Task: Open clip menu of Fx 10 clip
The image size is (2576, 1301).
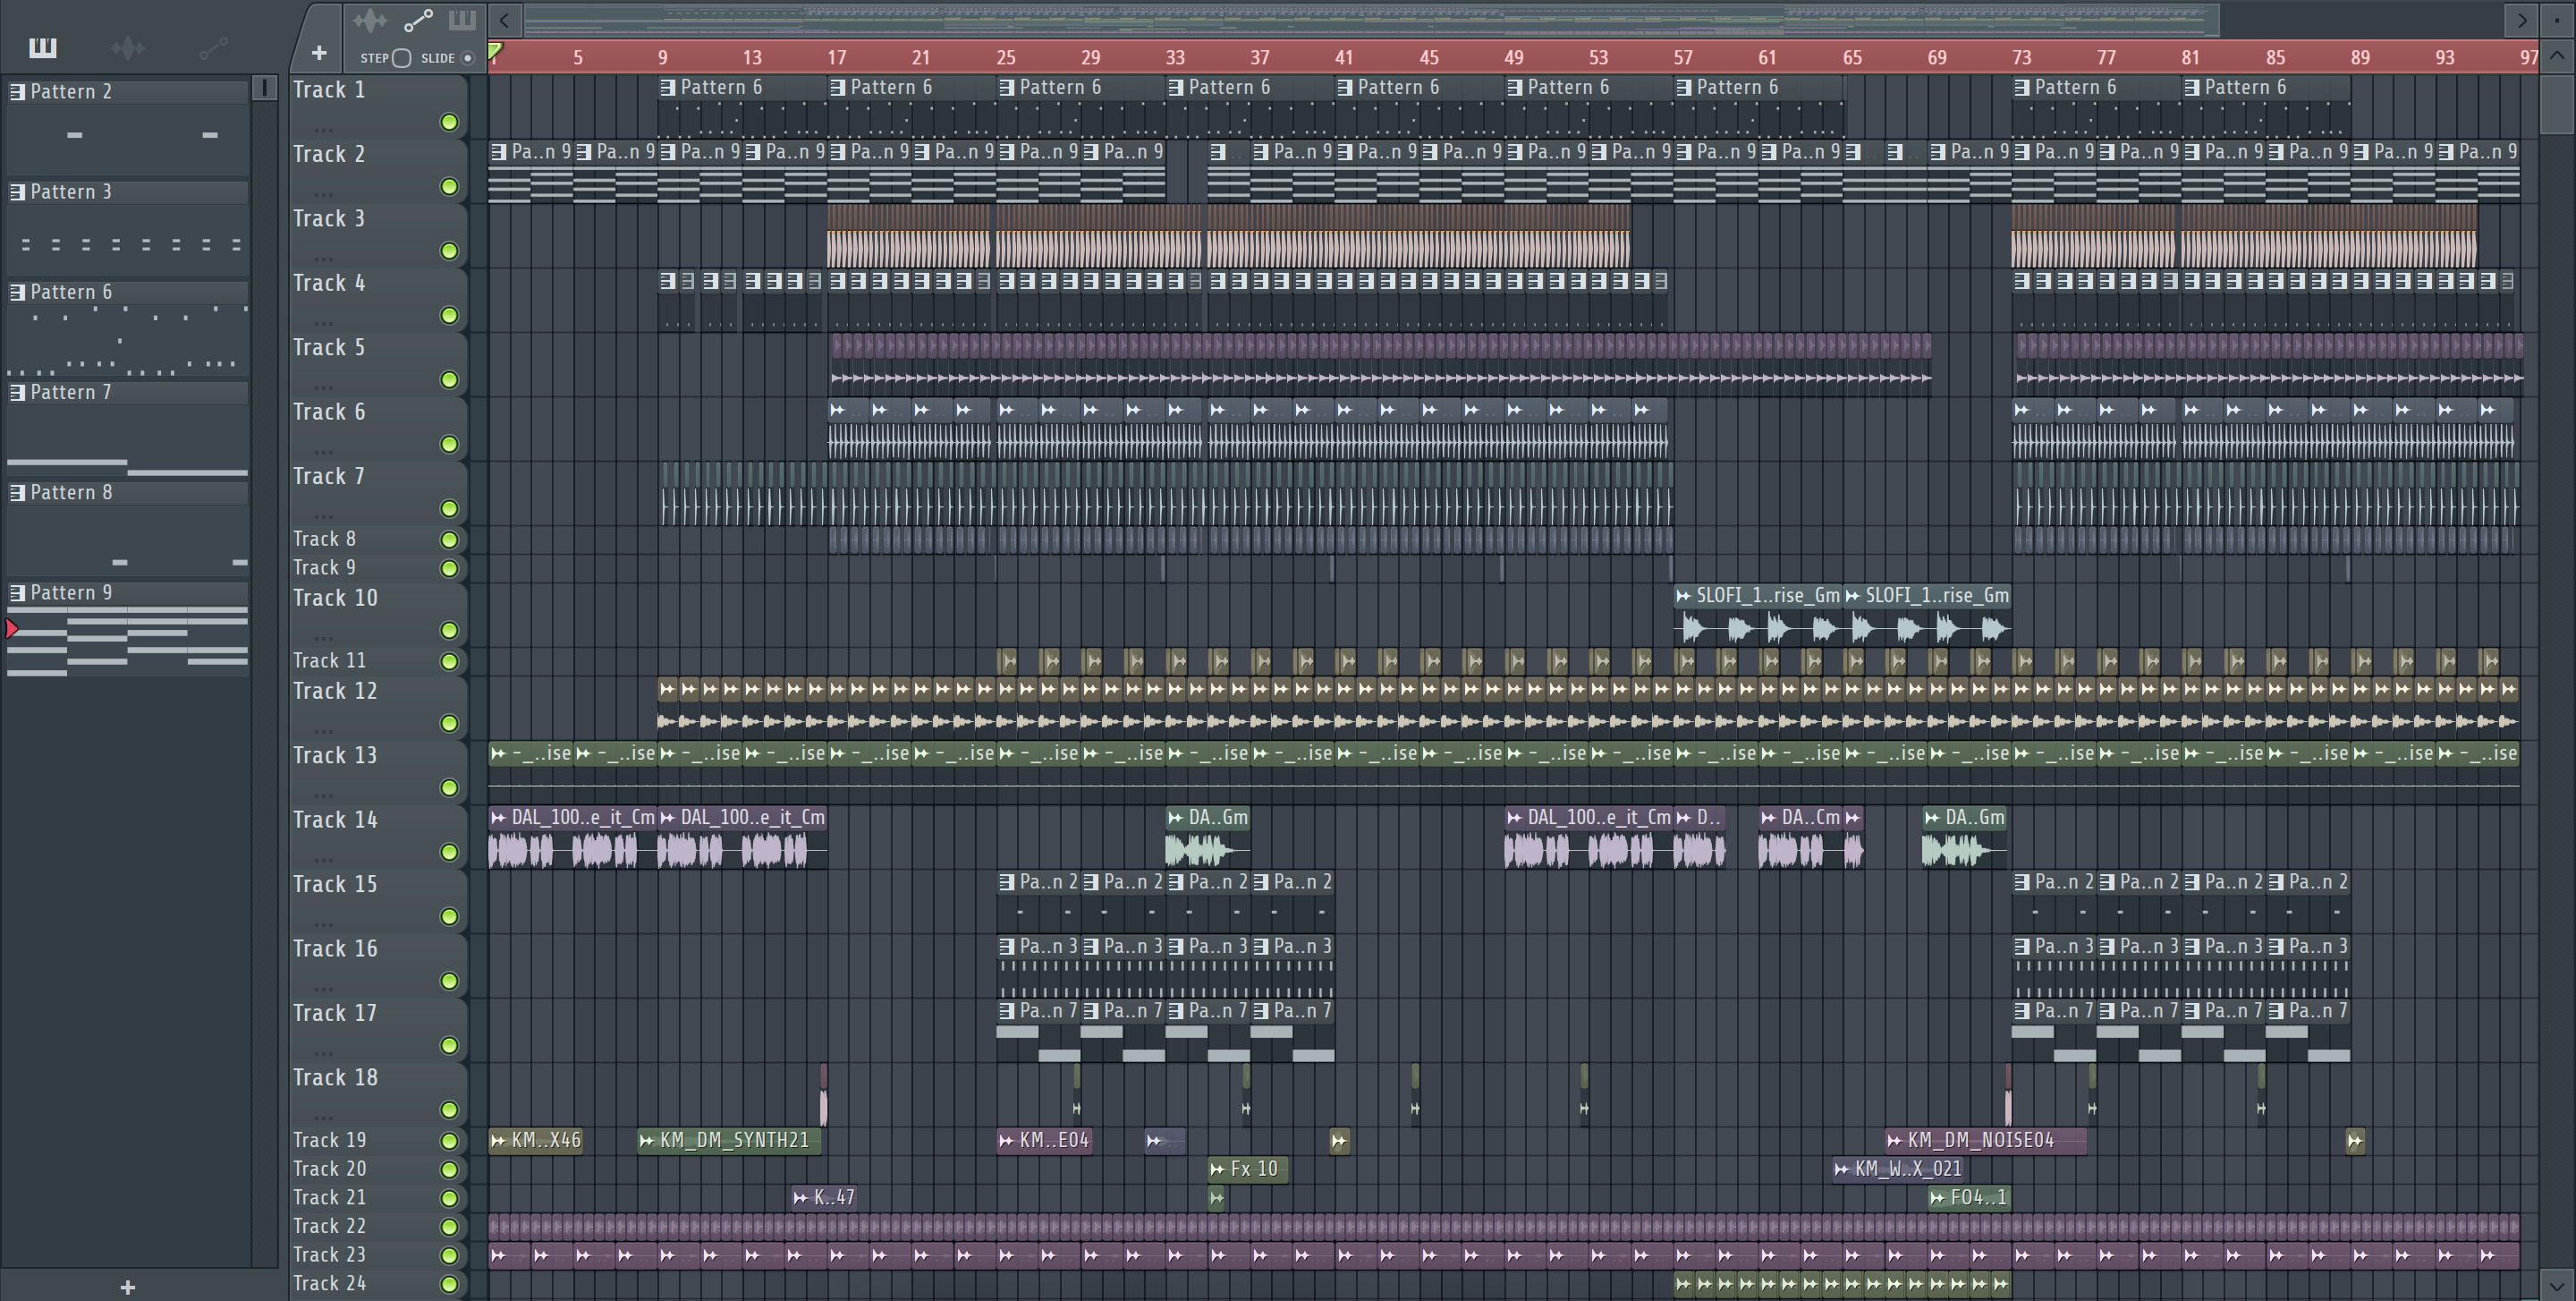Action: pos(1217,1169)
